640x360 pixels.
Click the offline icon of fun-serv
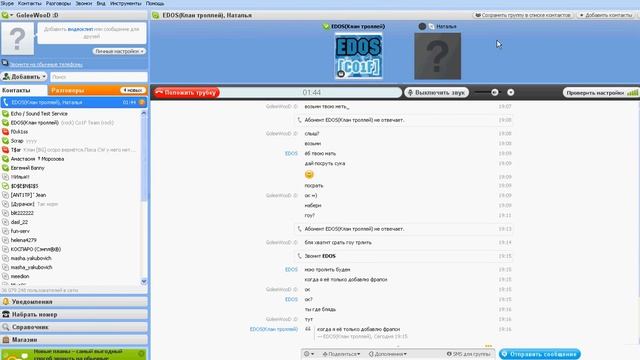point(5,231)
